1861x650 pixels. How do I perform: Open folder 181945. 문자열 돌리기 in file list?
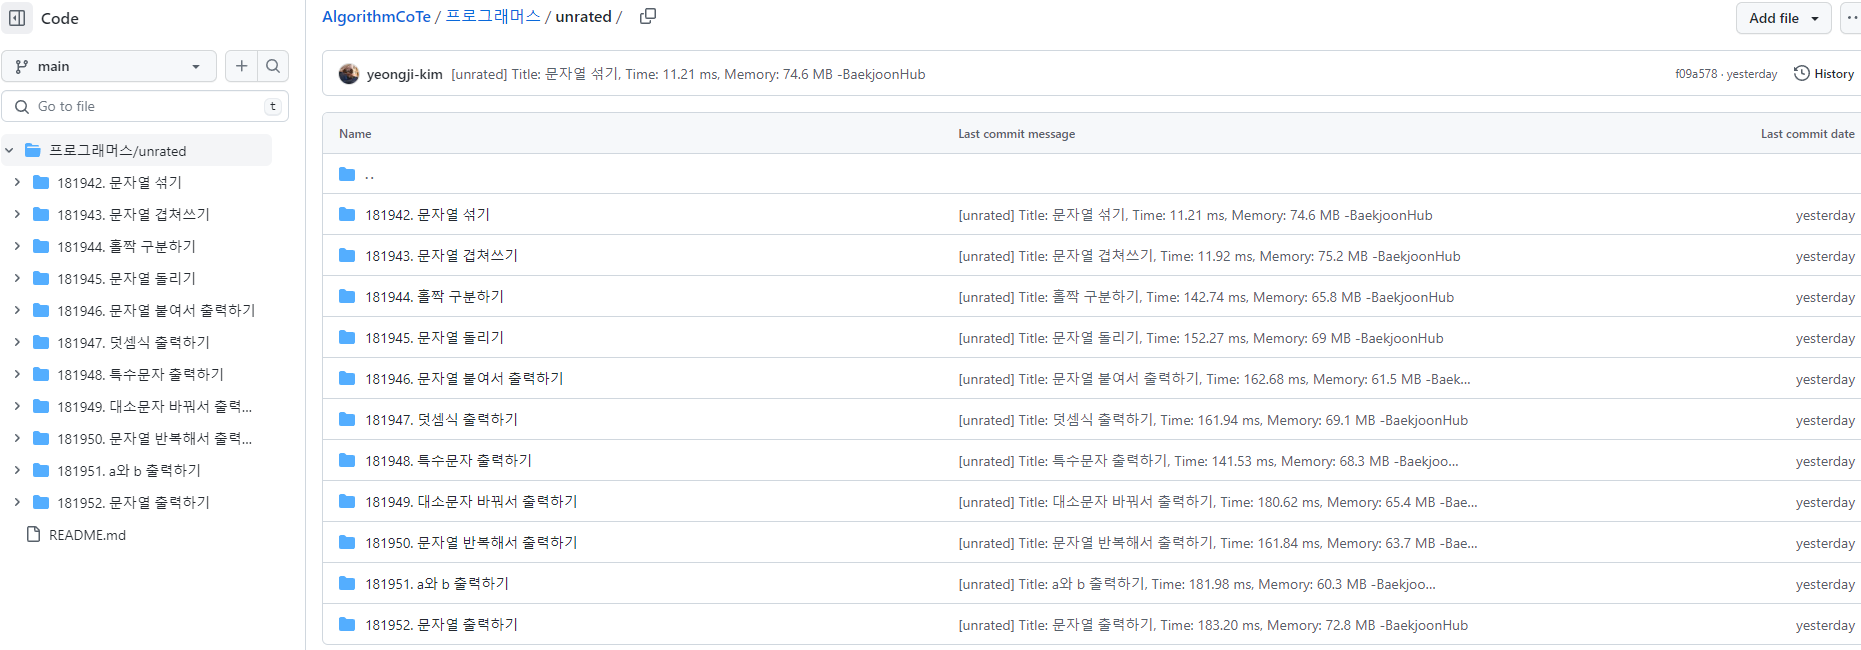pos(434,338)
